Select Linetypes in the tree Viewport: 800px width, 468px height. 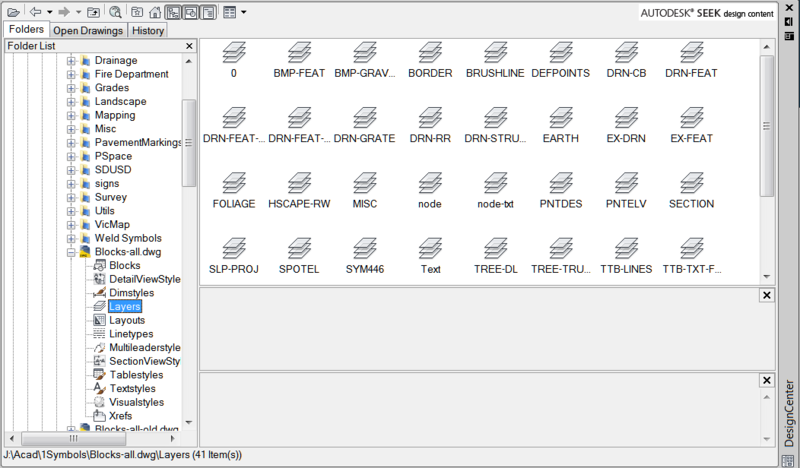pos(131,334)
